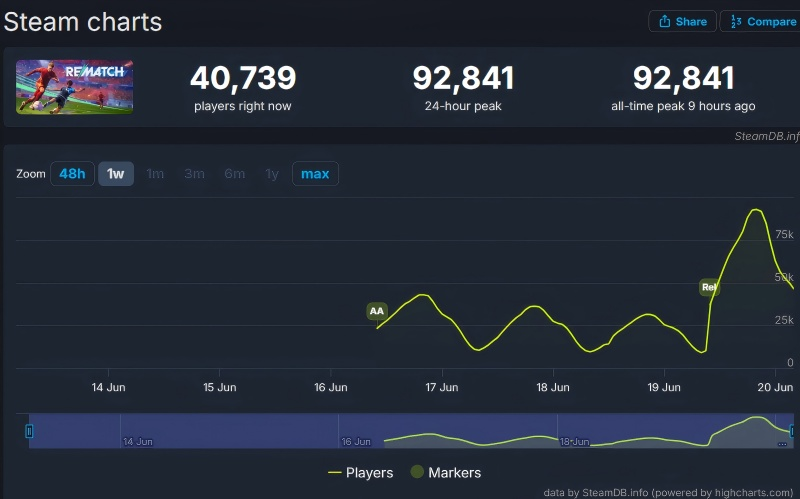Click the 19 Jun axis label

(x=664, y=387)
